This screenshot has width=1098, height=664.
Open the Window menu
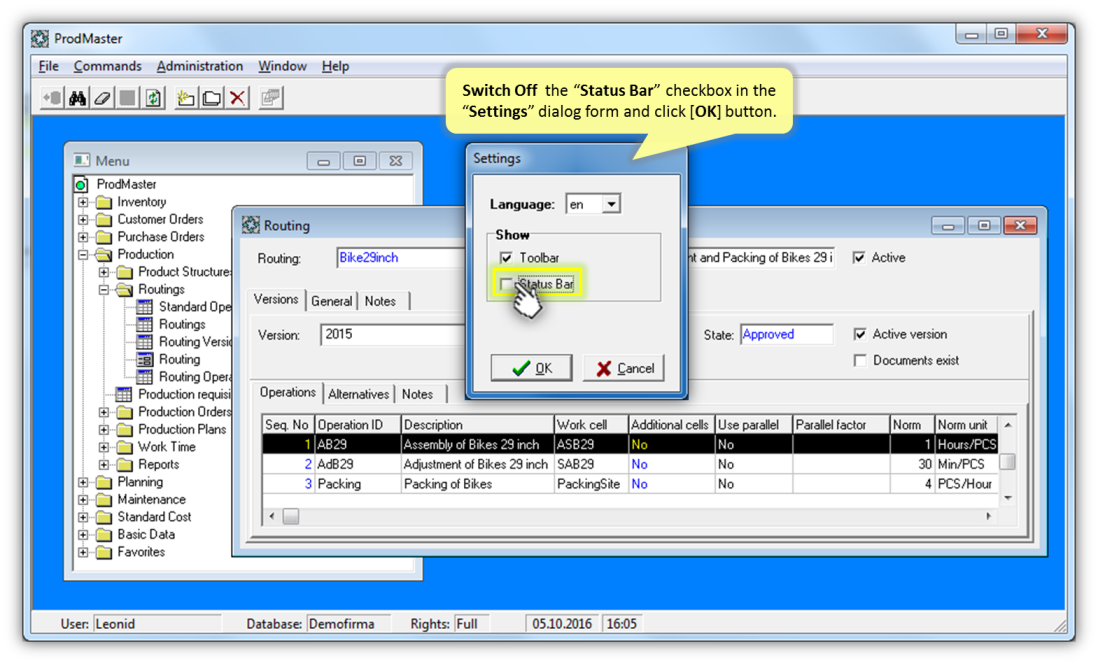(x=282, y=66)
